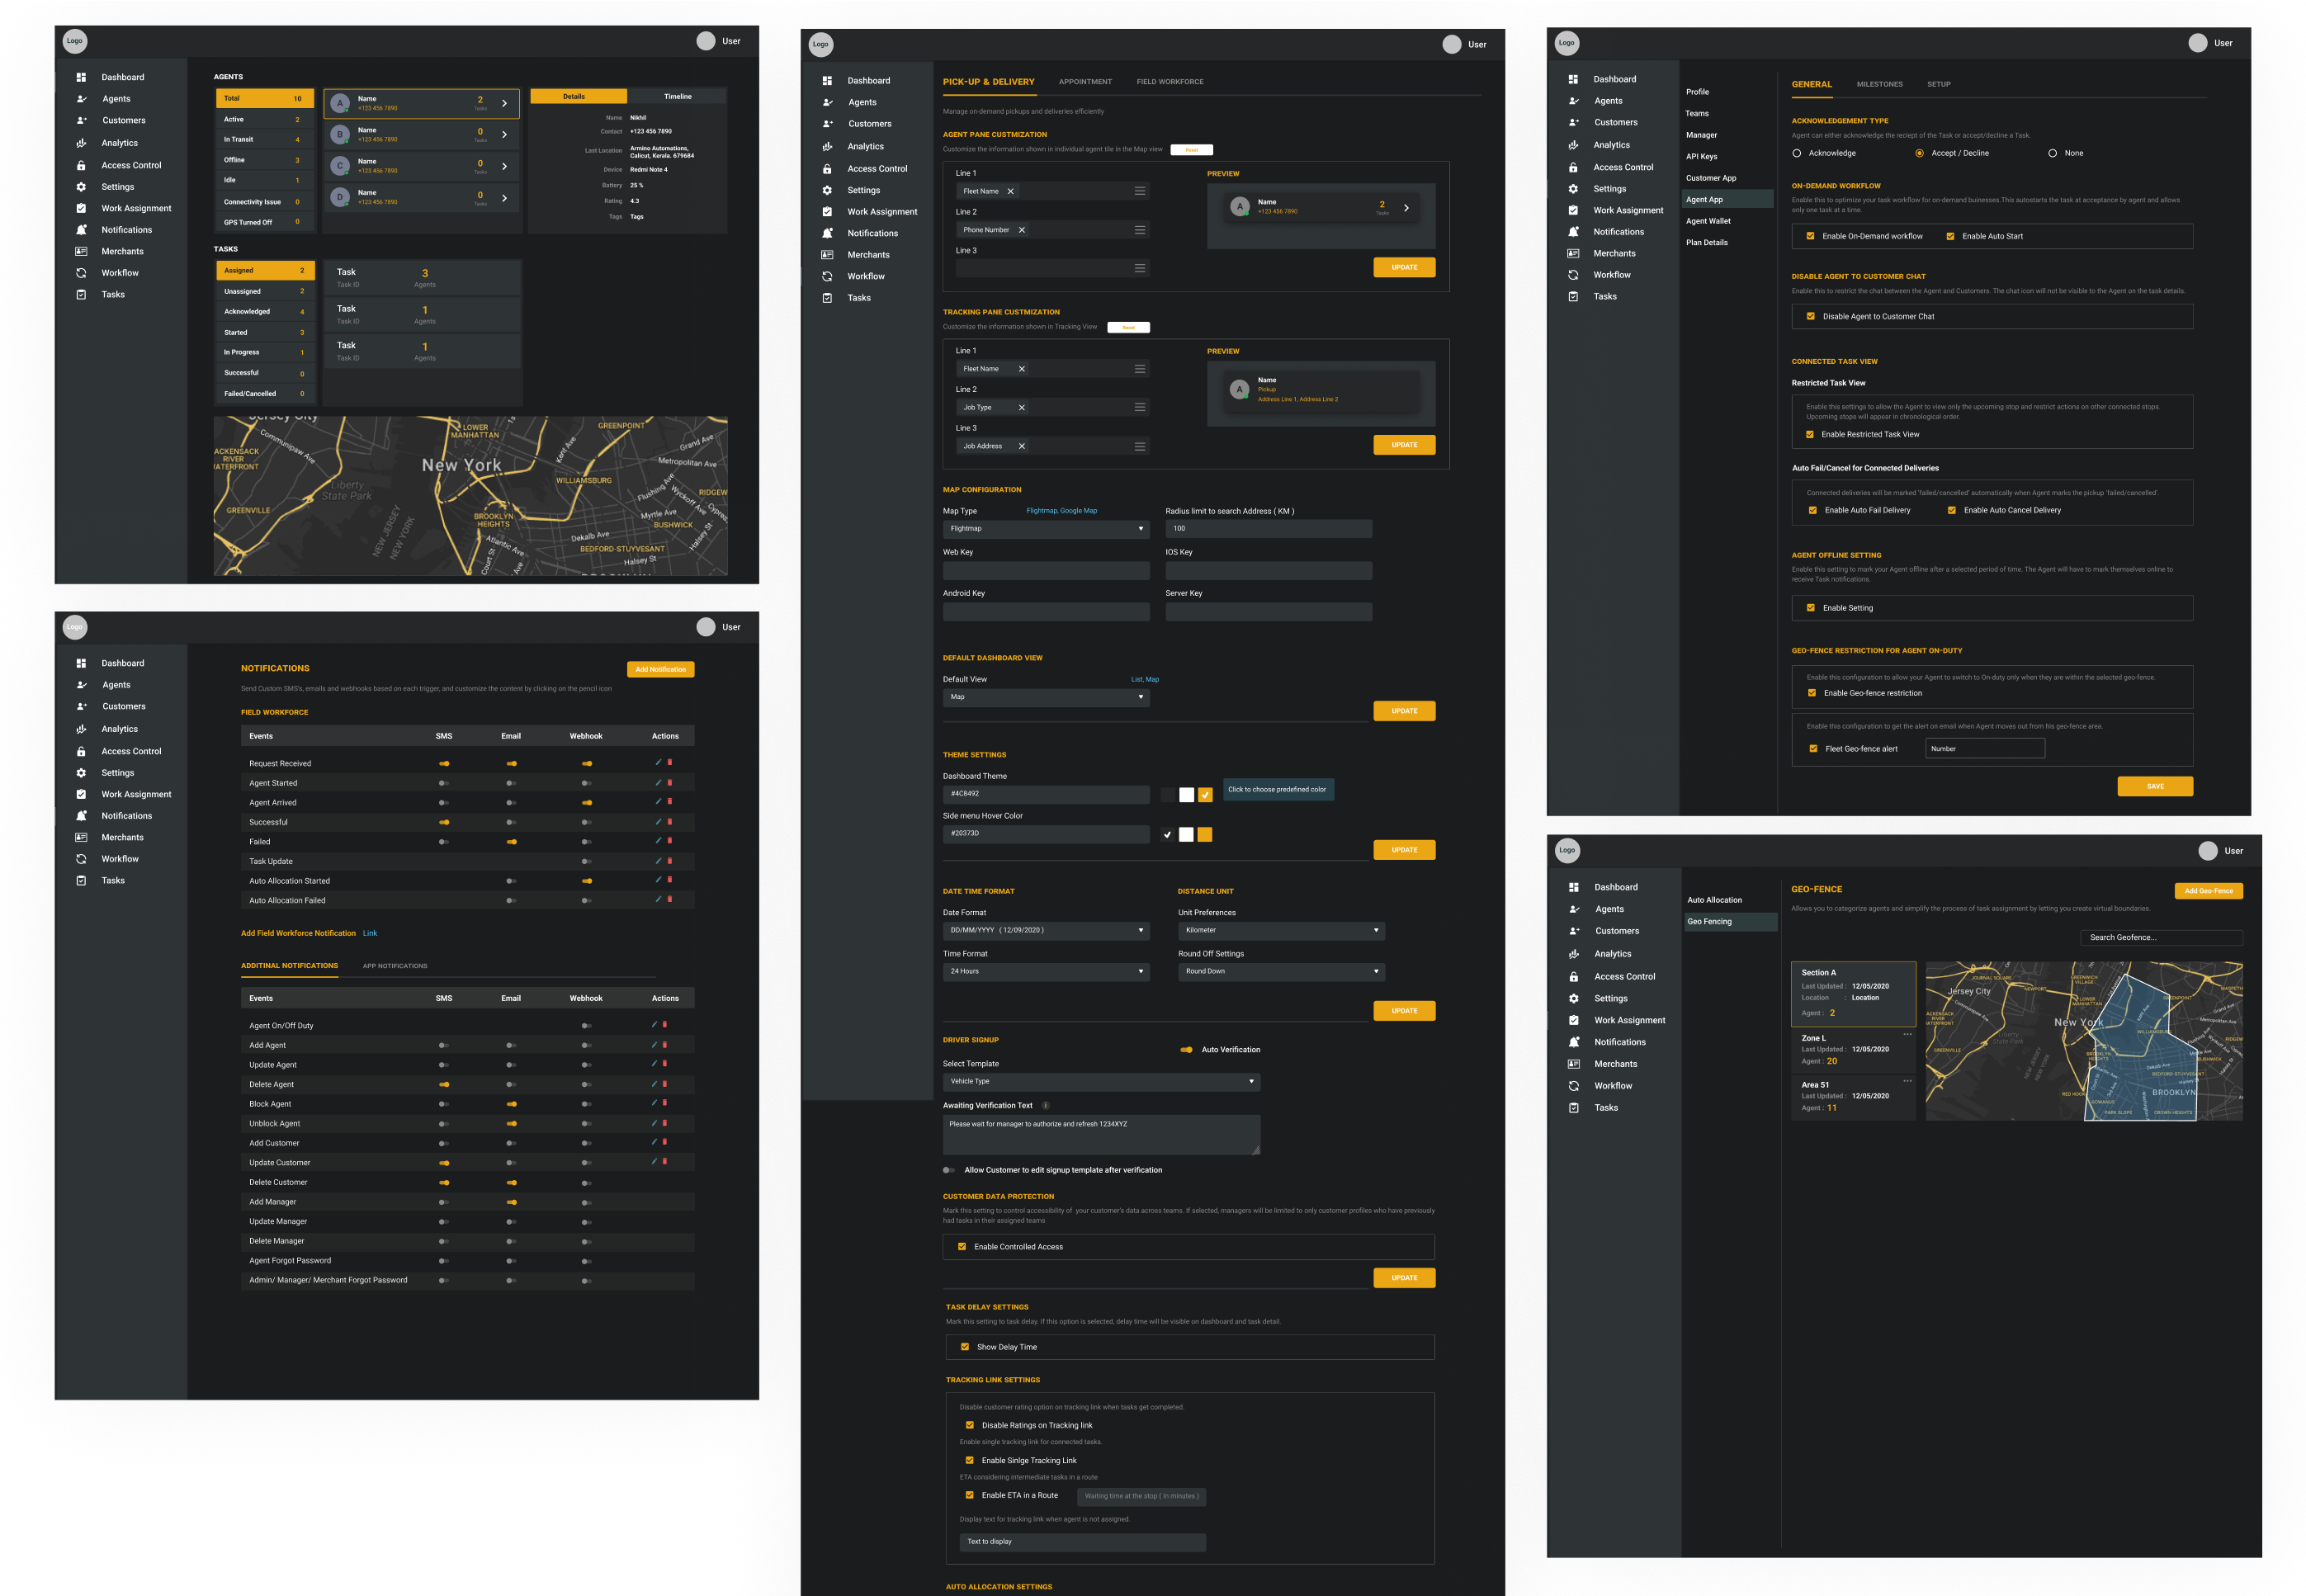The height and width of the screenshot is (1596, 2306).
Task: Click the drag handle beside Job Type
Action: tap(1139, 407)
